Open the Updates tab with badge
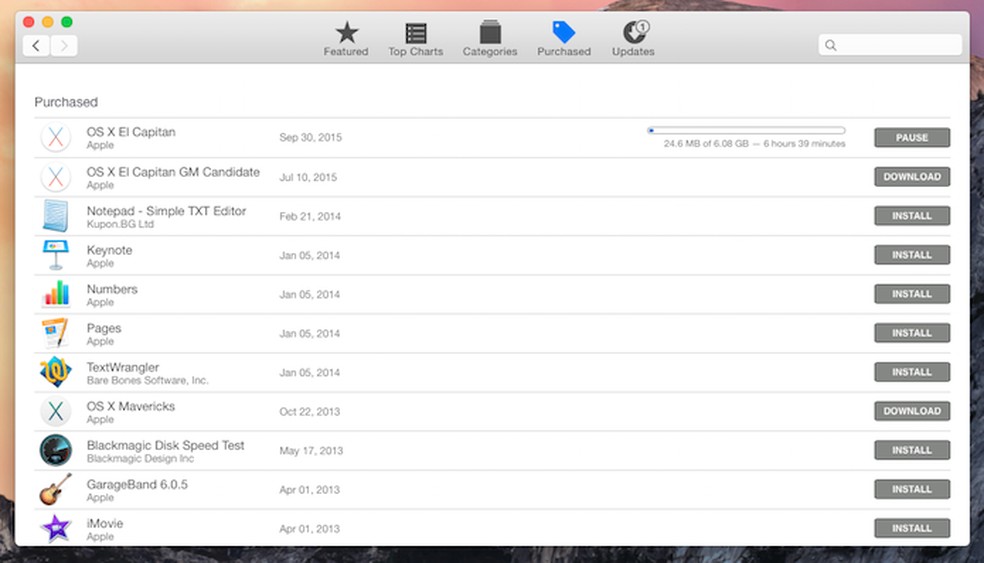 633,39
